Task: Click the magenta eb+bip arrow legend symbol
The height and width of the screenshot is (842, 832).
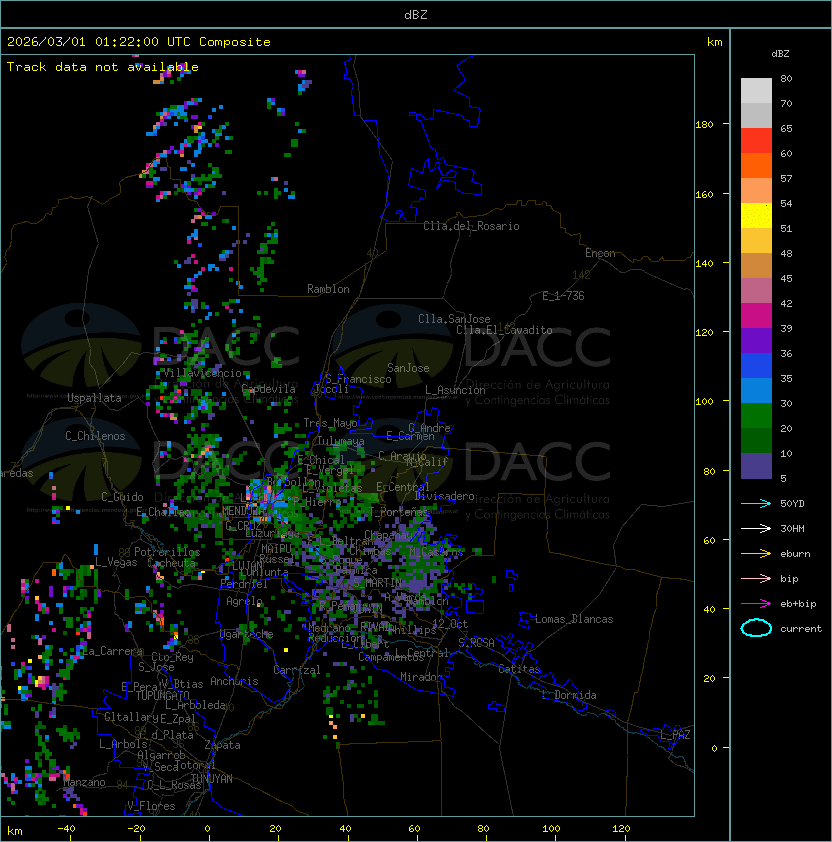Action: click(x=756, y=604)
